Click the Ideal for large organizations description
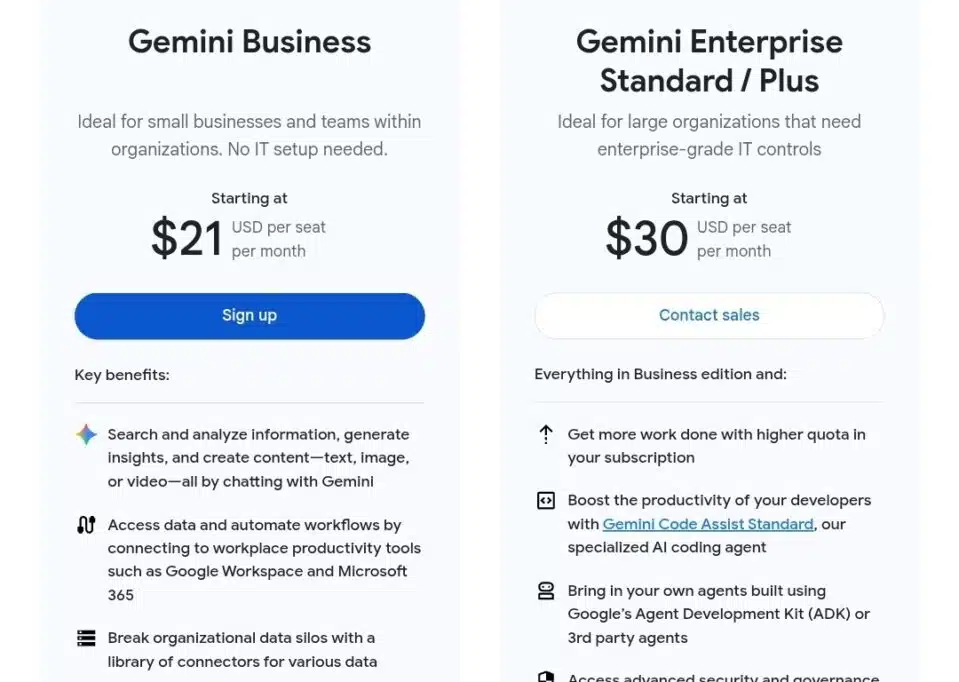Image resolution: width=959 pixels, height=682 pixels. (709, 135)
